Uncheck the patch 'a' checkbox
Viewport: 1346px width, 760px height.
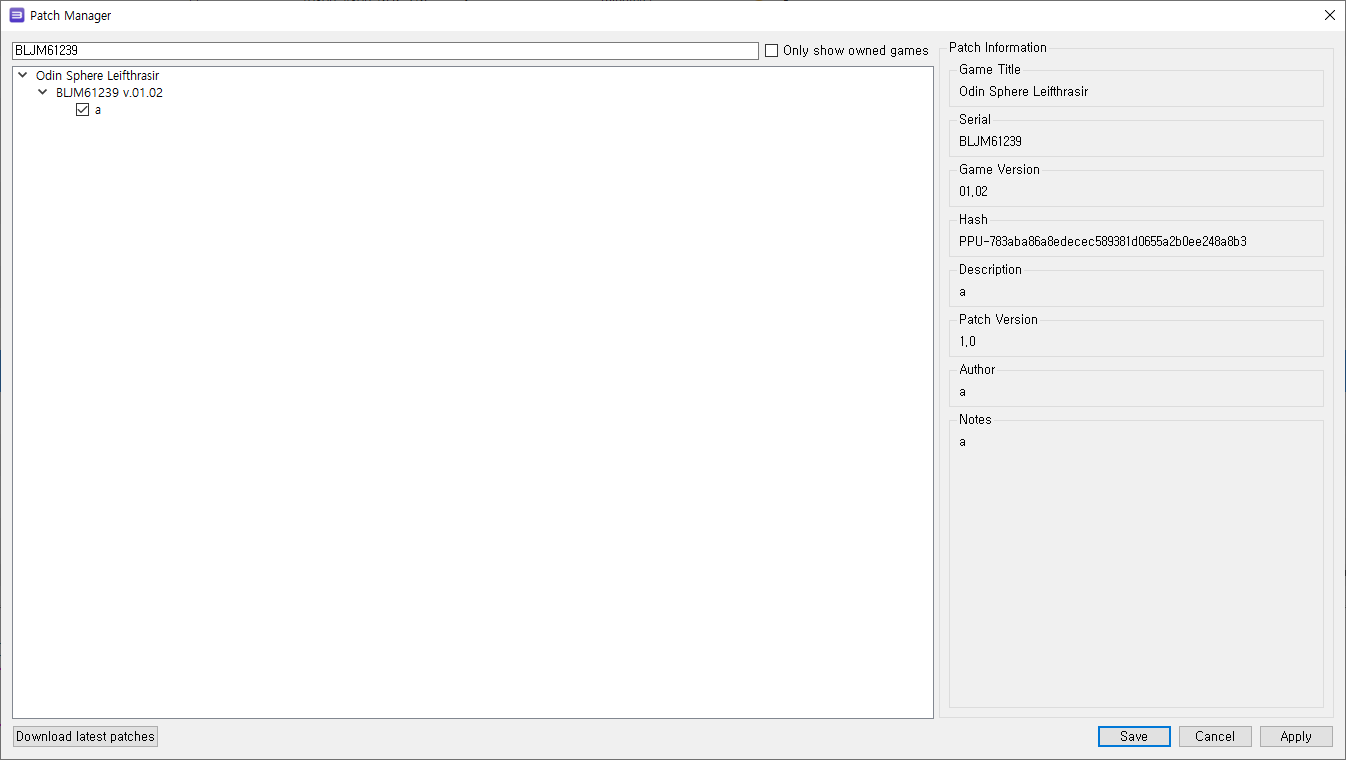tap(83, 110)
